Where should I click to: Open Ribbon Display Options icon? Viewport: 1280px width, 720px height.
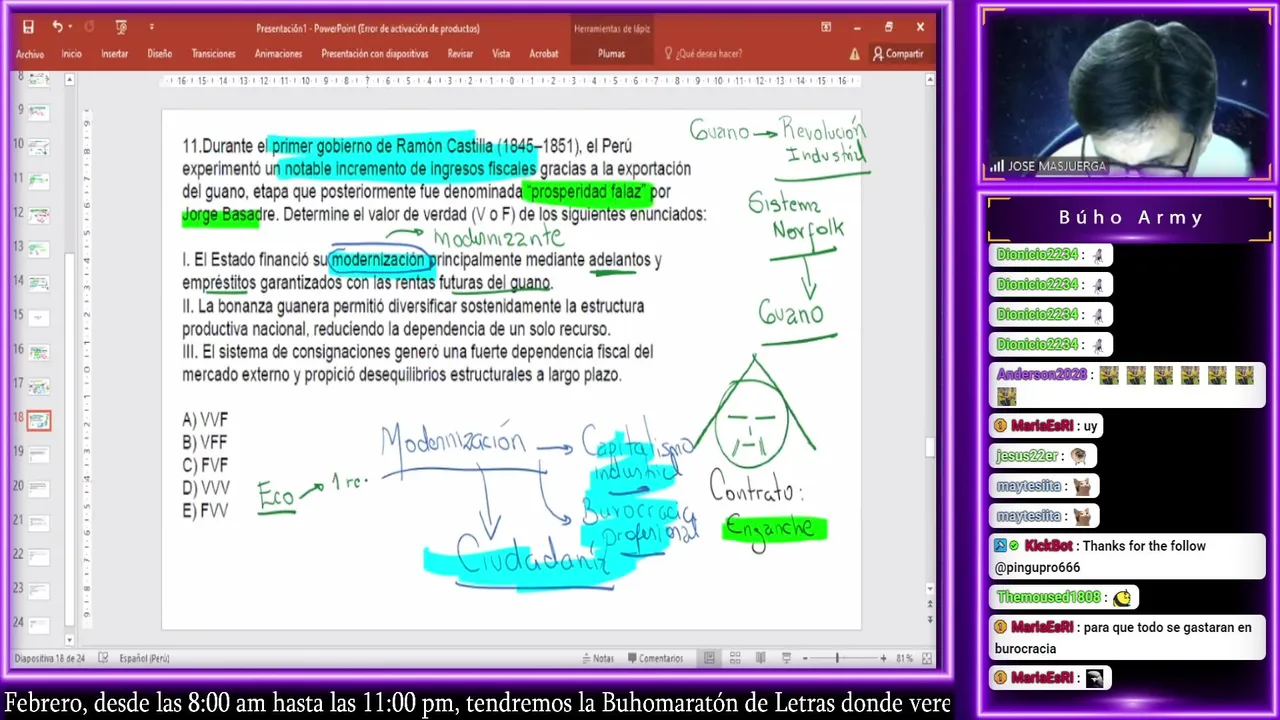point(826,27)
